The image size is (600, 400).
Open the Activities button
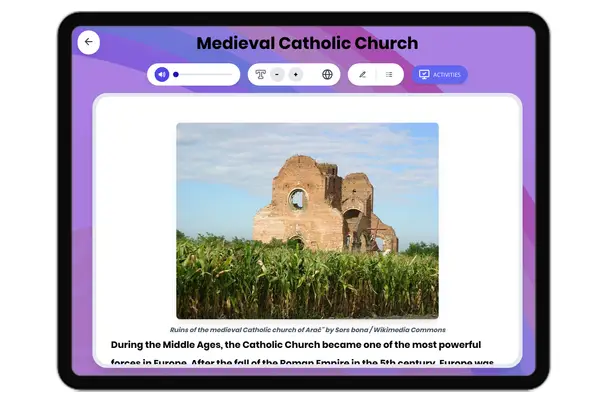[x=440, y=74]
